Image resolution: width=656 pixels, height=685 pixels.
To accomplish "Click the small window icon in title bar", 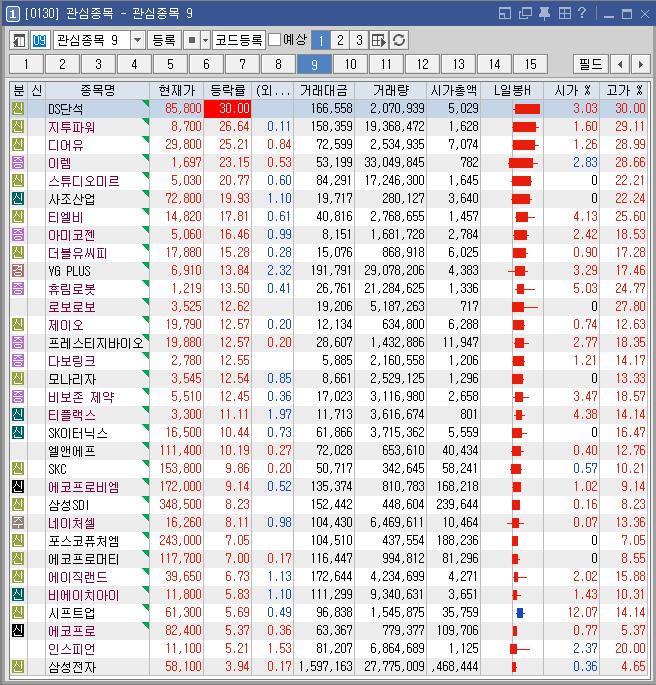I will pos(505,14).
